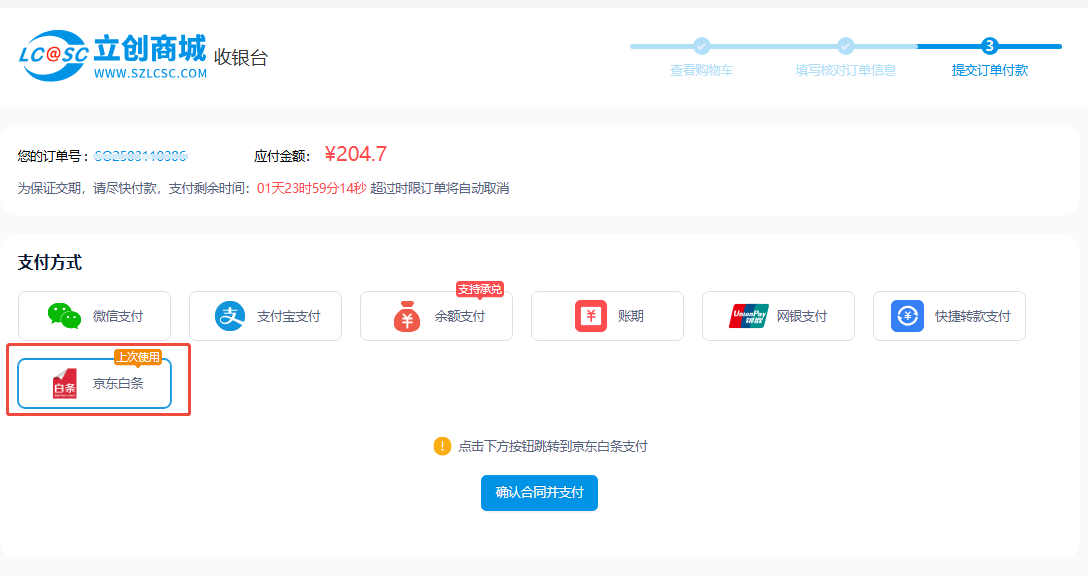Select 微信支付 payment option
1088x576 pixels.
click(118, 316)
